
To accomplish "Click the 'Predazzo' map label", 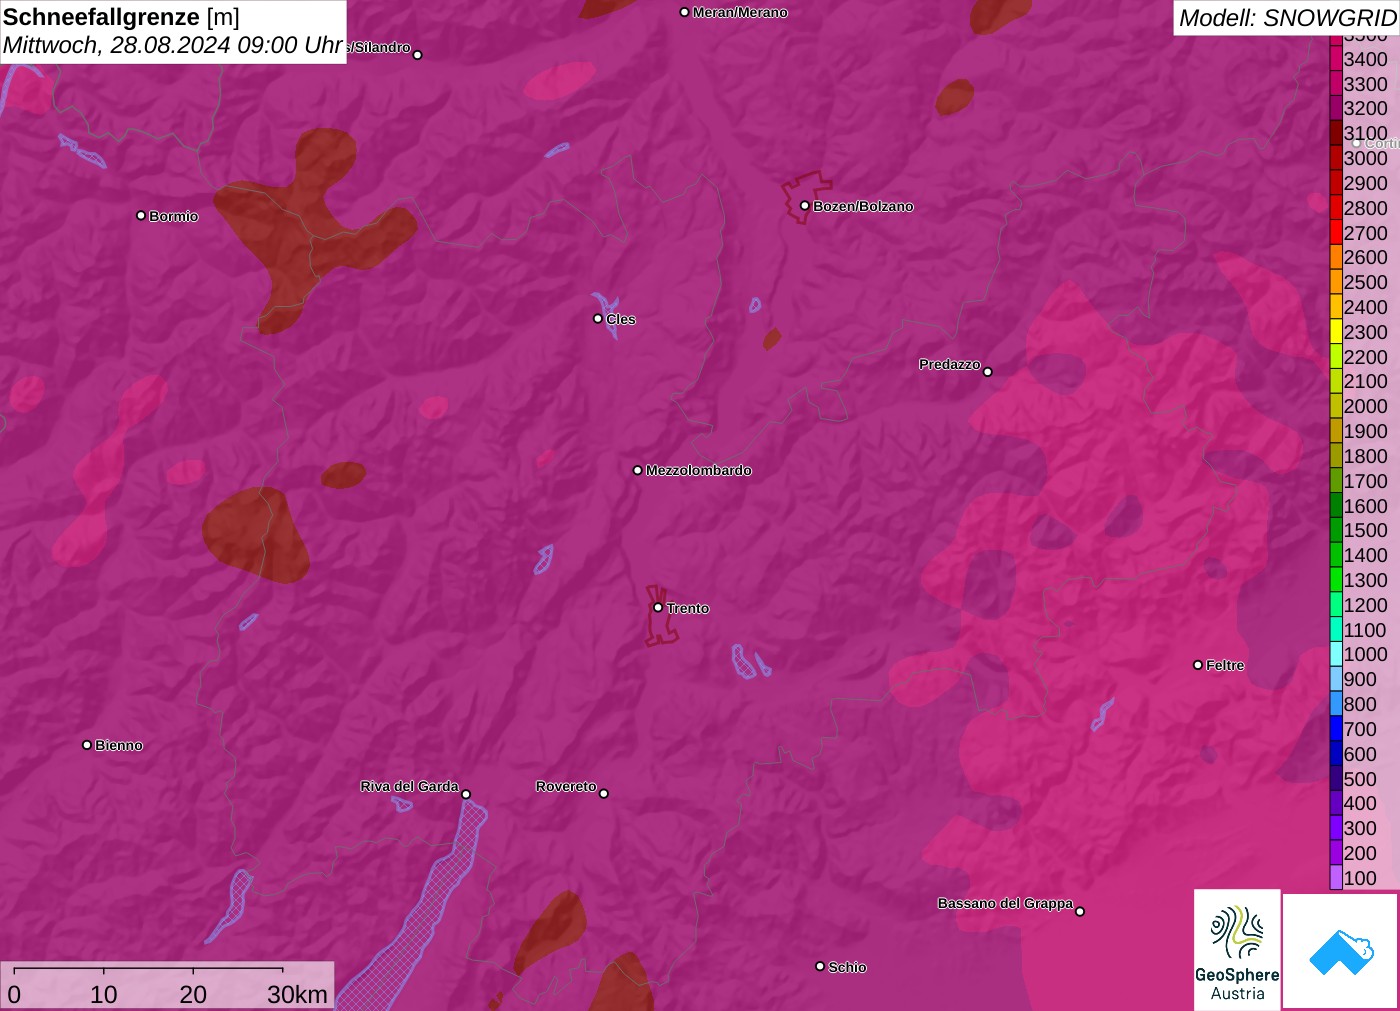I will (x=950, y=364).
